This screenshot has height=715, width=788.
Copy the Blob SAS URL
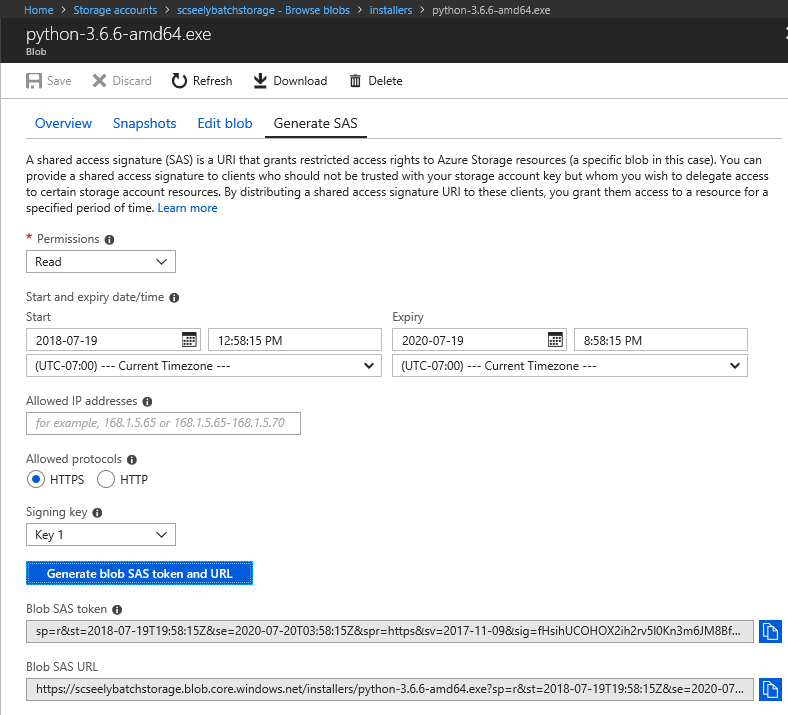click(x=770, y=689)
